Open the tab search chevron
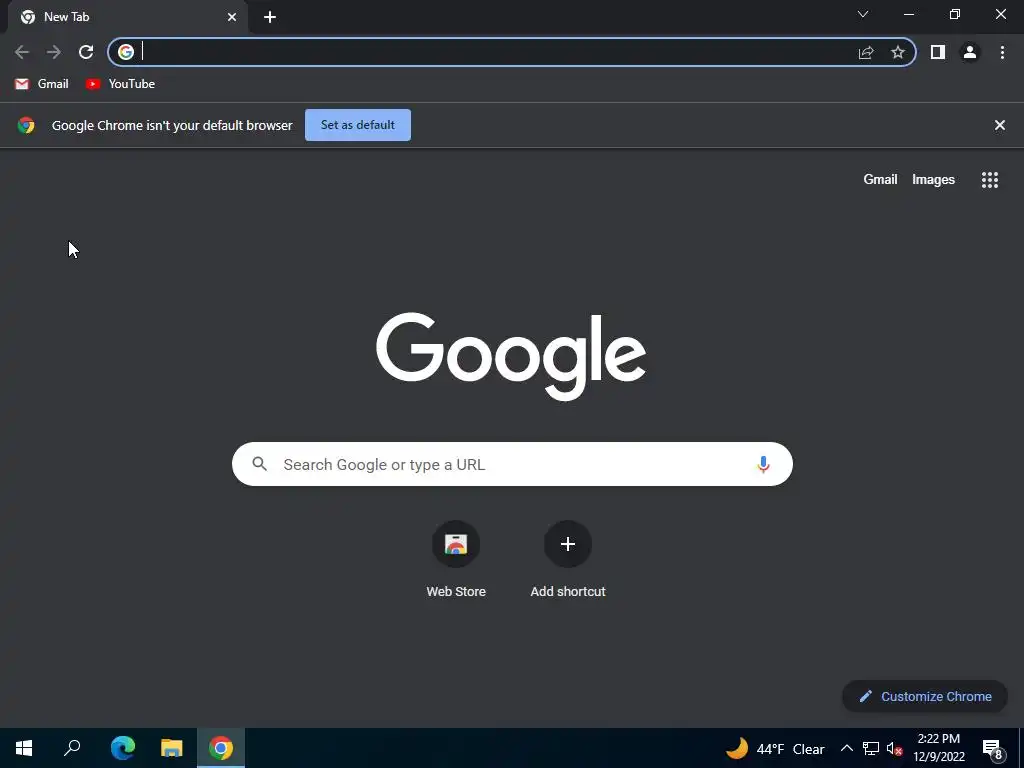This screenshot has height=768, width=1024. coord(863,14)
